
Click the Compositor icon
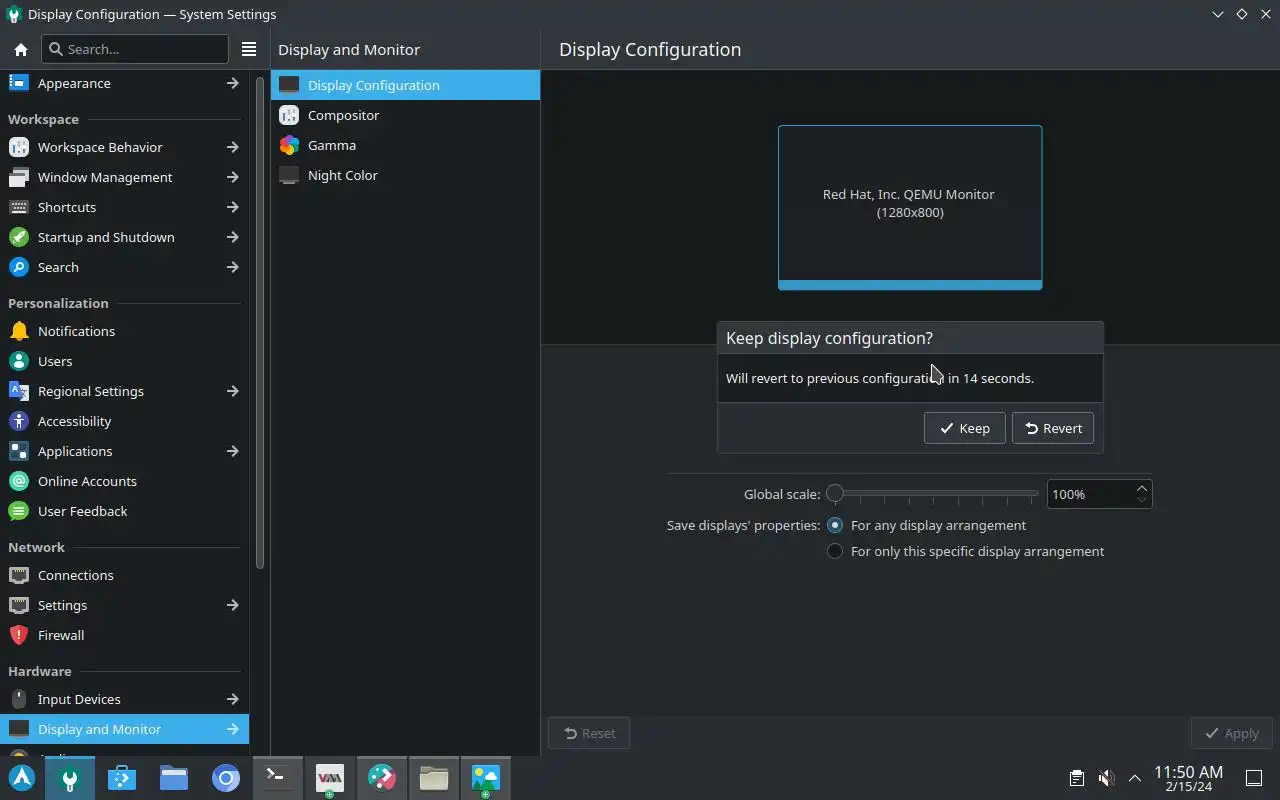tap(289, 115)
